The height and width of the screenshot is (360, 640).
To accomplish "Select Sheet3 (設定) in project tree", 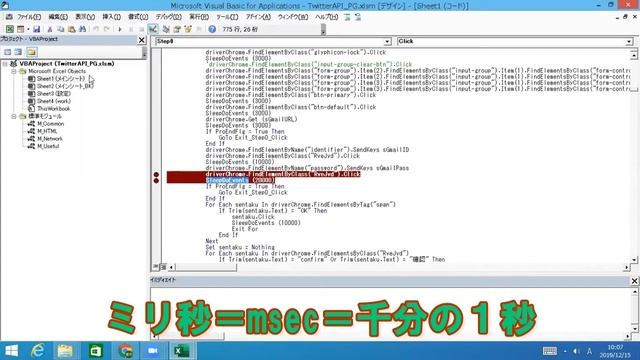I will pyautogui.click(x=53, y=93).
